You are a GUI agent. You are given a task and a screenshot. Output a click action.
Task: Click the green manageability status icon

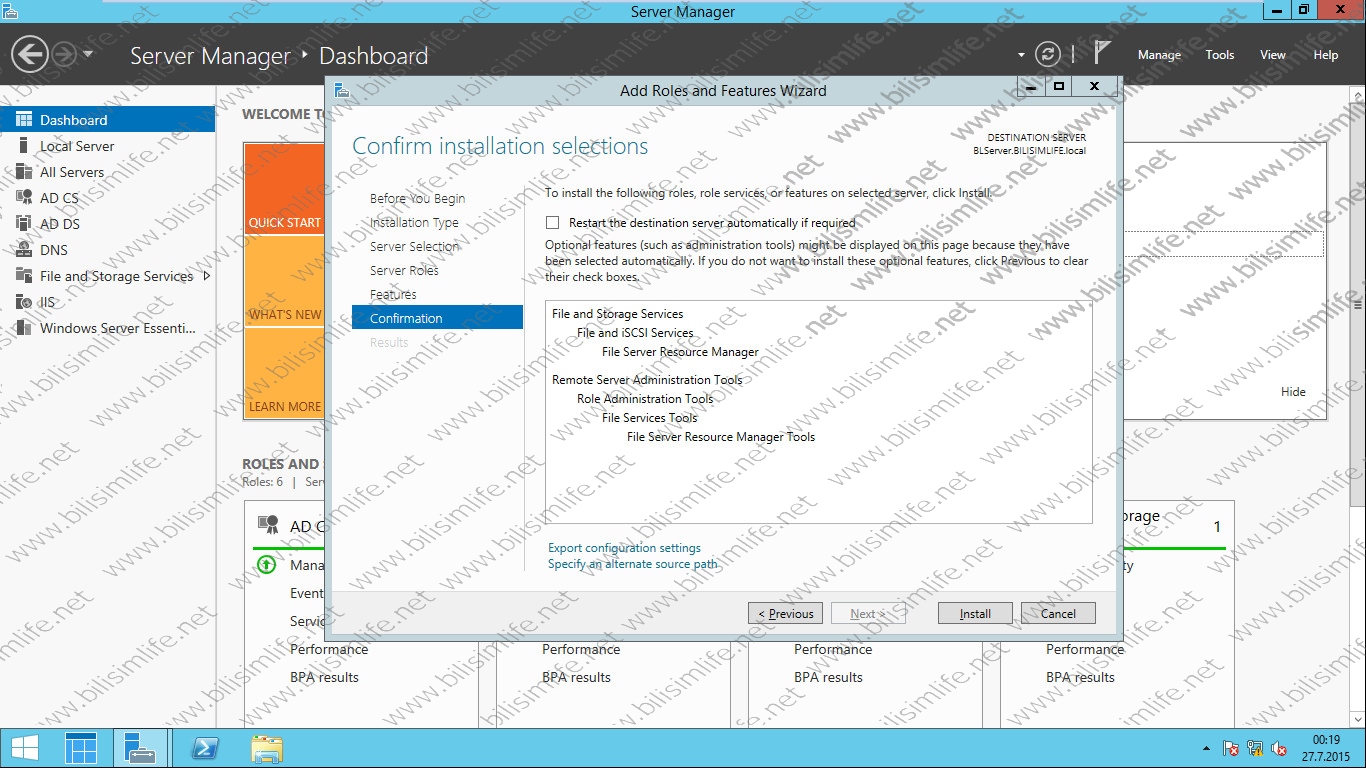(x=266, y=565)
